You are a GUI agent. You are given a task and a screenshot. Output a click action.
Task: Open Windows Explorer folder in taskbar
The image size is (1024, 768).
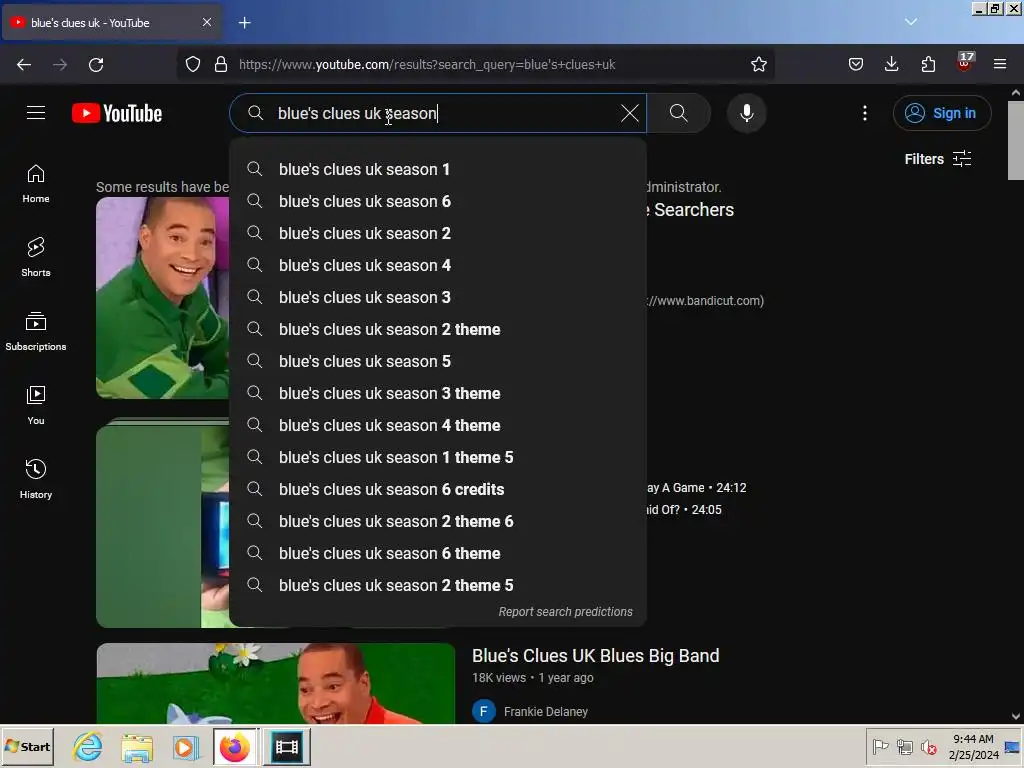[137, 747]
